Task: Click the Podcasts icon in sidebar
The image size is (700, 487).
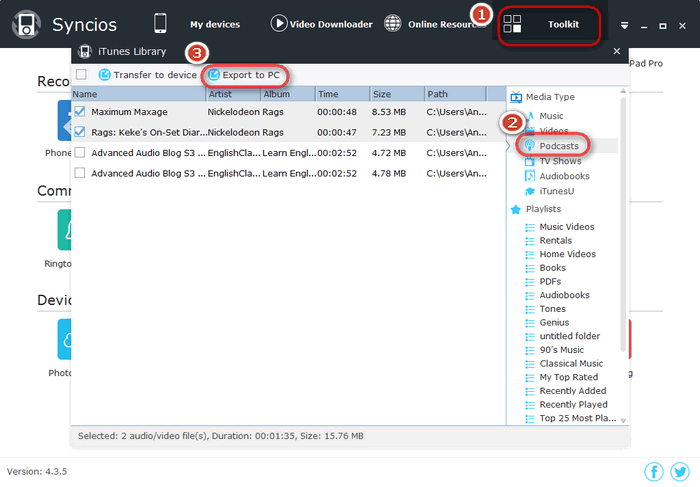Action: (x=529, y=146)
